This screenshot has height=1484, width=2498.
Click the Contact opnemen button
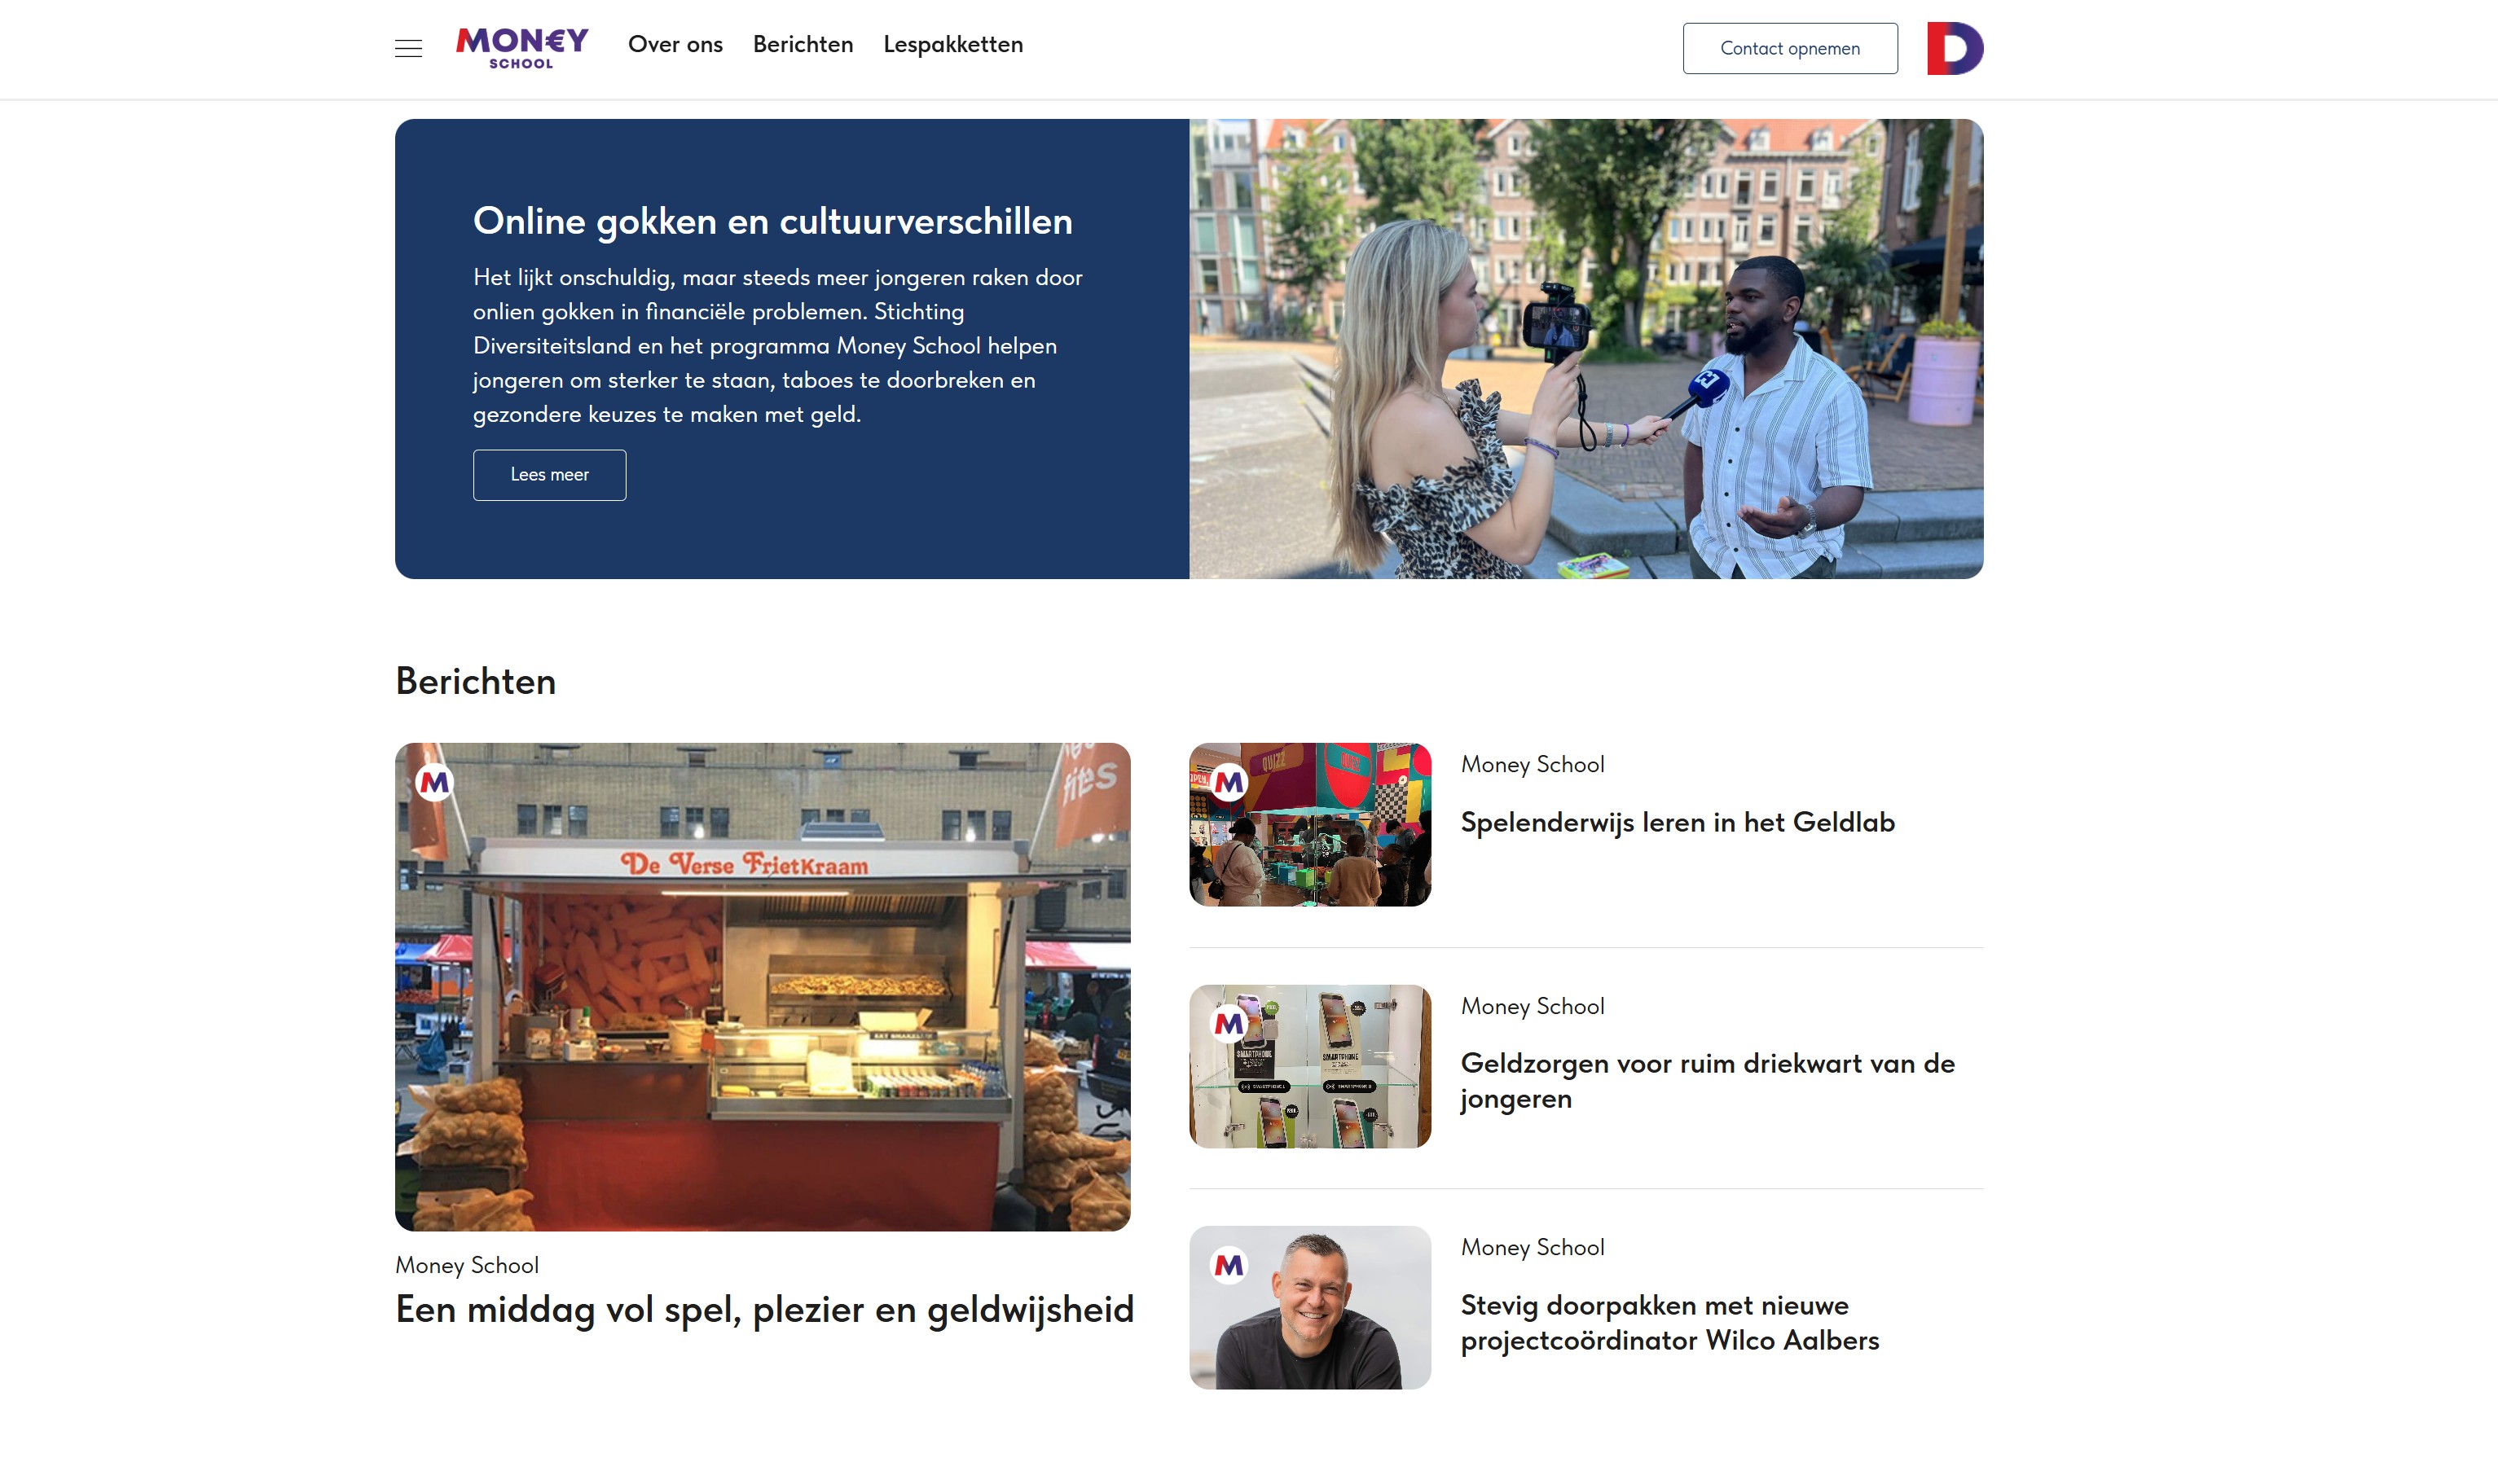tap(1790, 48)
